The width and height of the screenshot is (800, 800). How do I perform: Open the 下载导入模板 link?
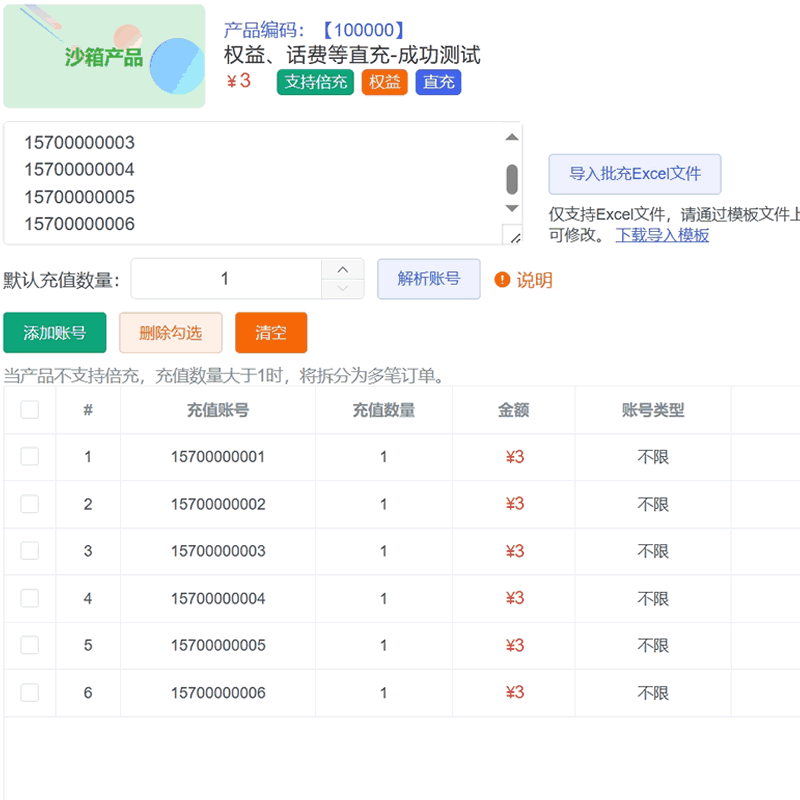point(662,235)
